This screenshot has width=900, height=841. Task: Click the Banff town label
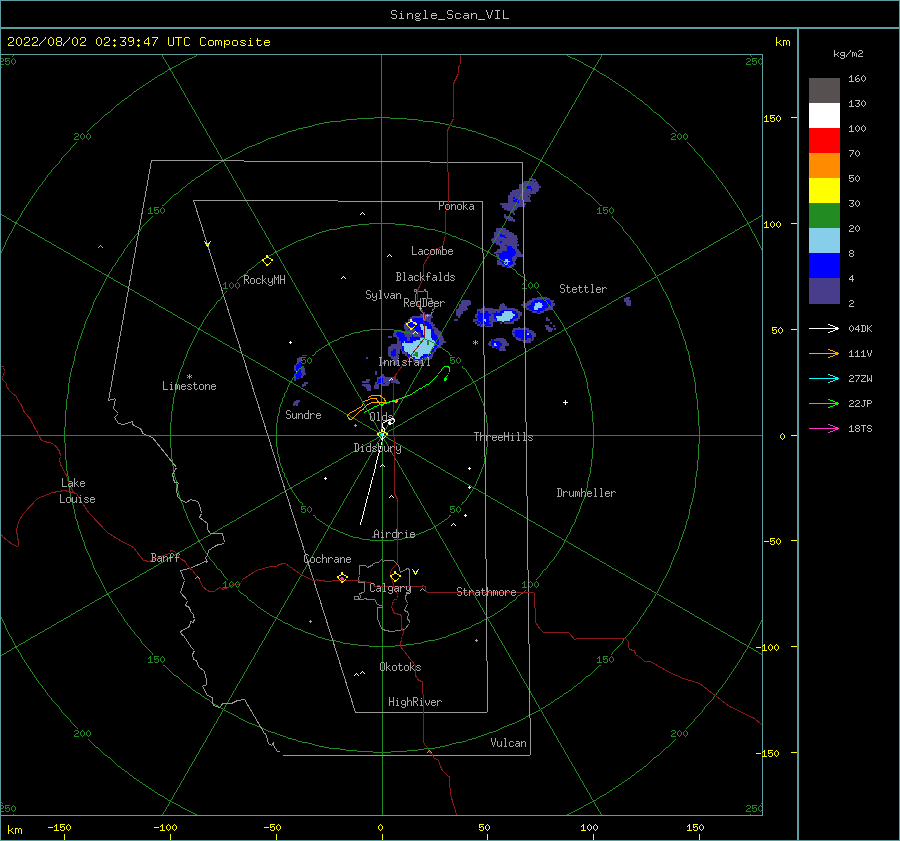pos(165,557)
